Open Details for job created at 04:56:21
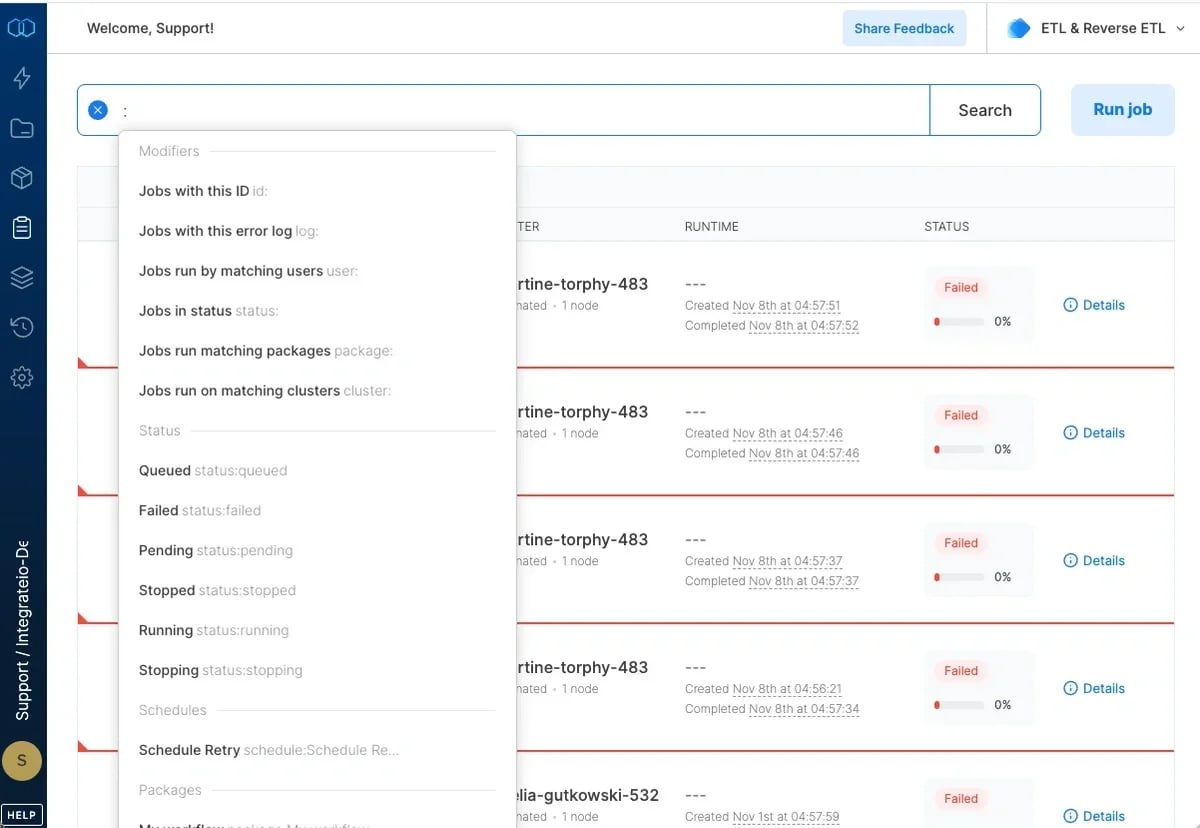Screen dimensions: 1200x828 [1094, 689]
